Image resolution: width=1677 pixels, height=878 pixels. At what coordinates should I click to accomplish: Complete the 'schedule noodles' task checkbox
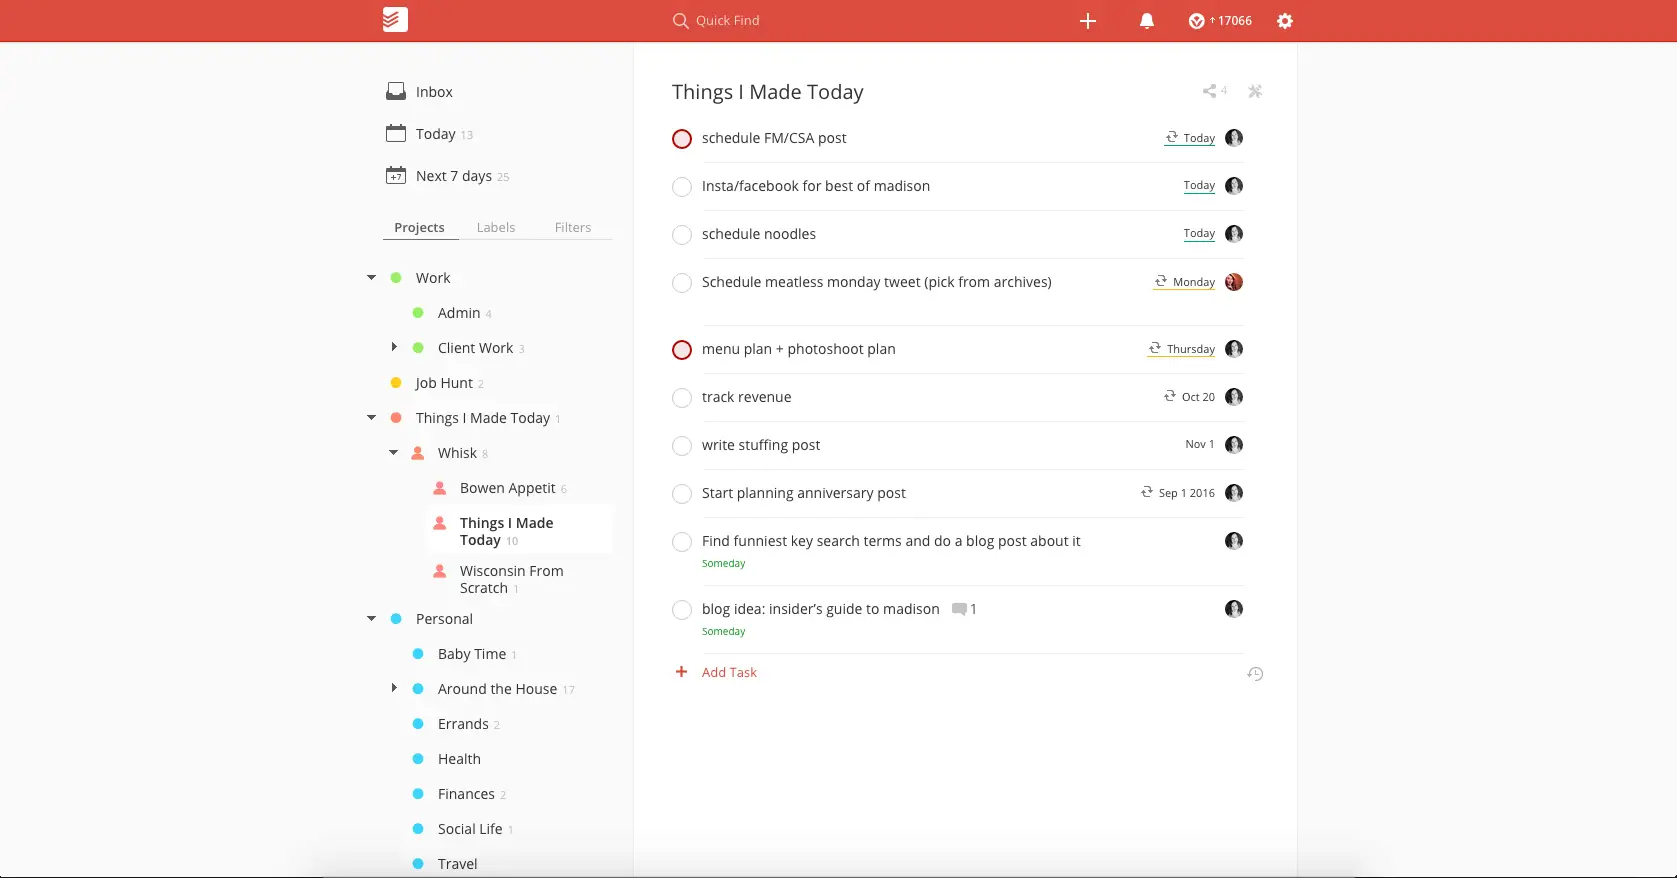pos(682,235)
